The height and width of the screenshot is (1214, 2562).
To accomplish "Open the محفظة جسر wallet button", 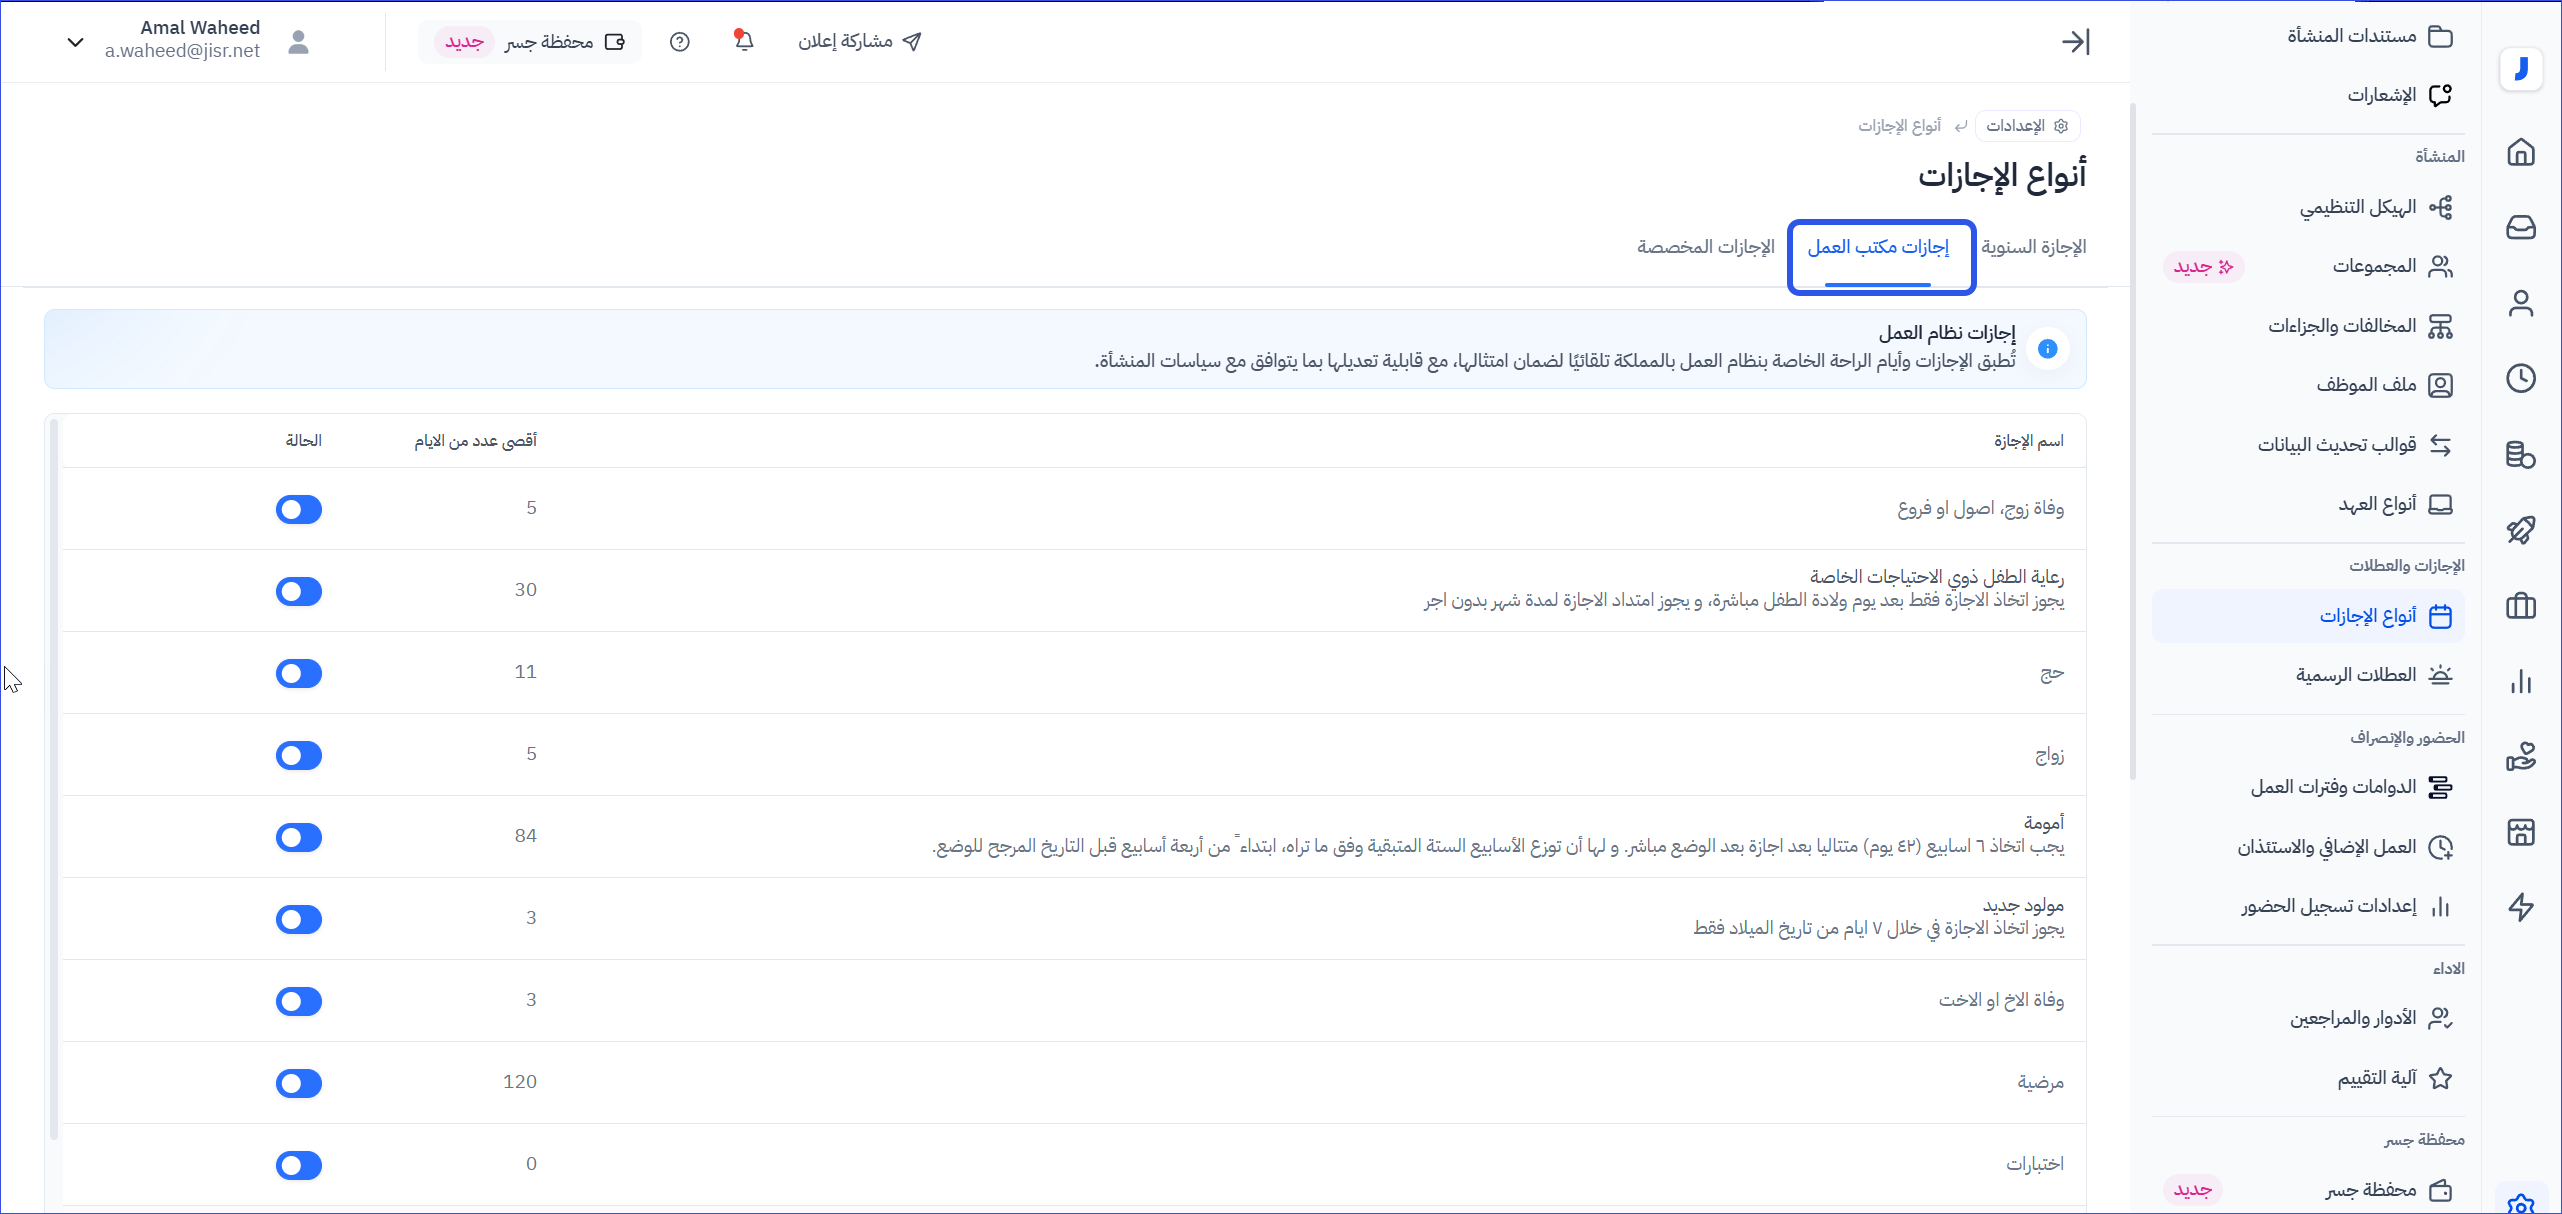I will (530, 42).
